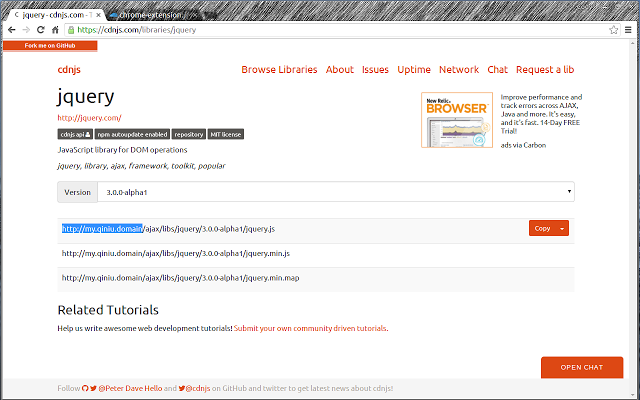Screen dimensions: 640x400
Task: Open the Network navigation link
Action: tap(459, 70)
